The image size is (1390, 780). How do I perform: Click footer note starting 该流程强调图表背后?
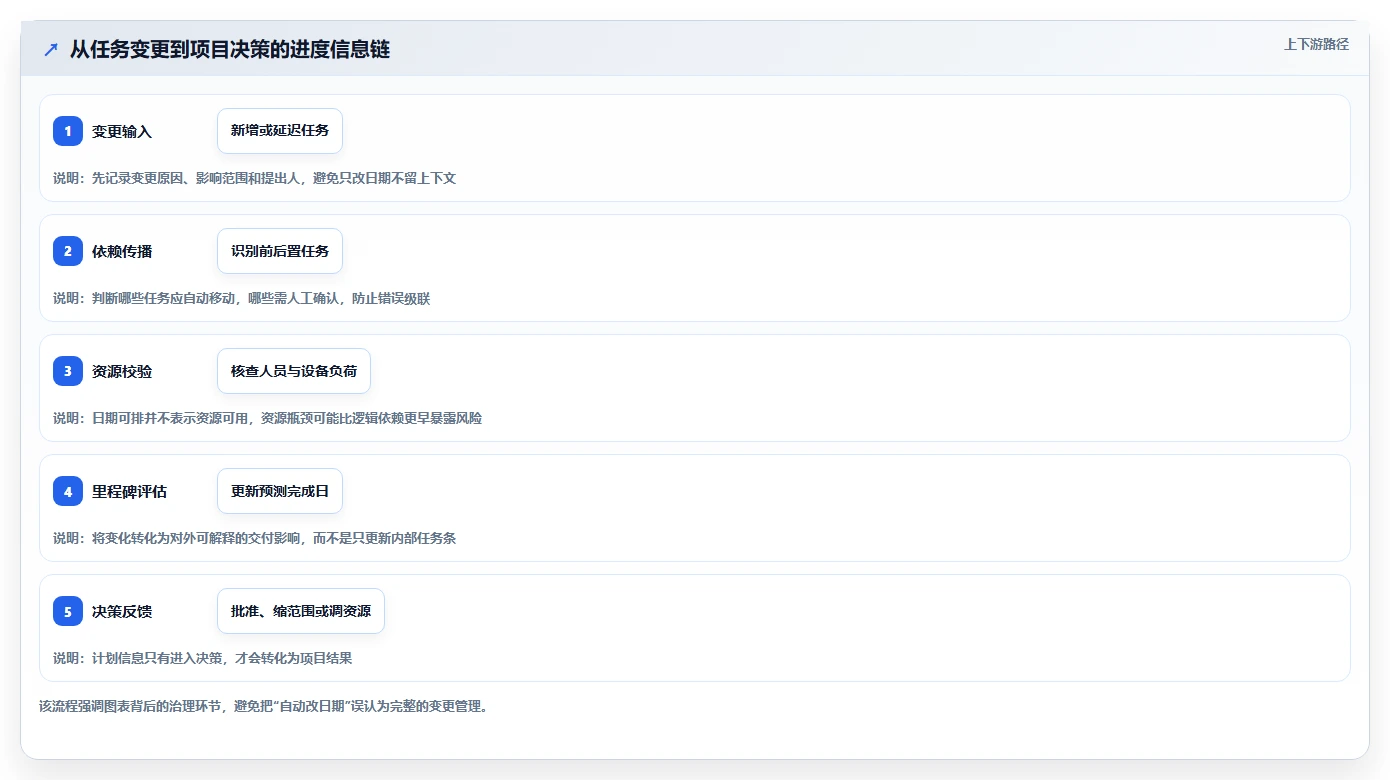[263, 706]
